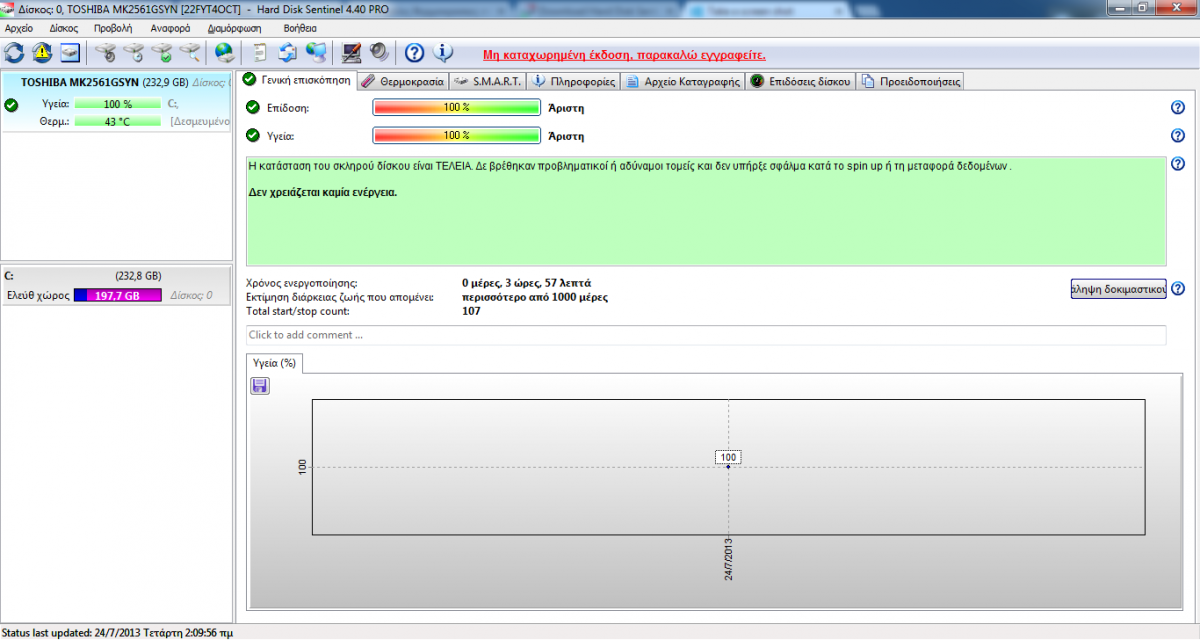
Task: Click the Άριστη label beside Επίδοση bar
Action: tap(566, 108)
